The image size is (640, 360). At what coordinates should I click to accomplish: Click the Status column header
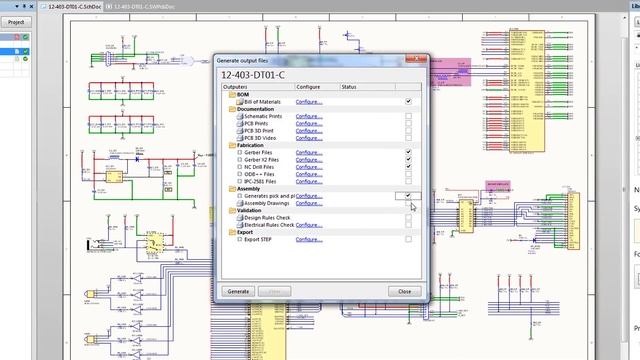[x=367, y=87]
